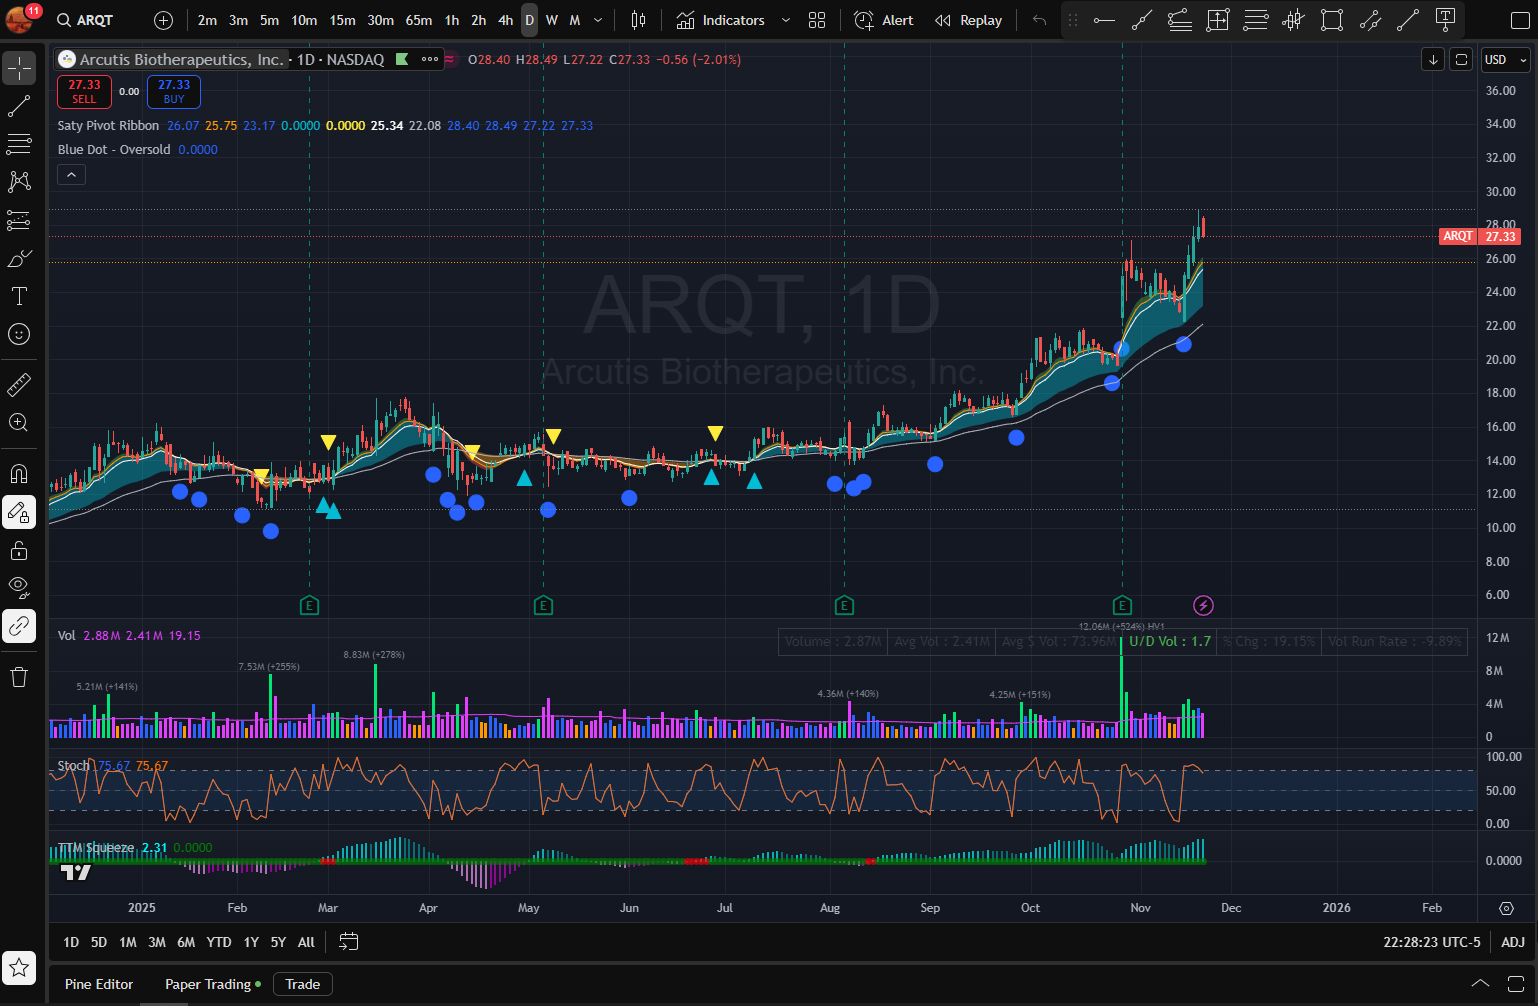1538x1006 pixels.
Task: Open the candlestick chart type selector
Action: pos(638,20)
